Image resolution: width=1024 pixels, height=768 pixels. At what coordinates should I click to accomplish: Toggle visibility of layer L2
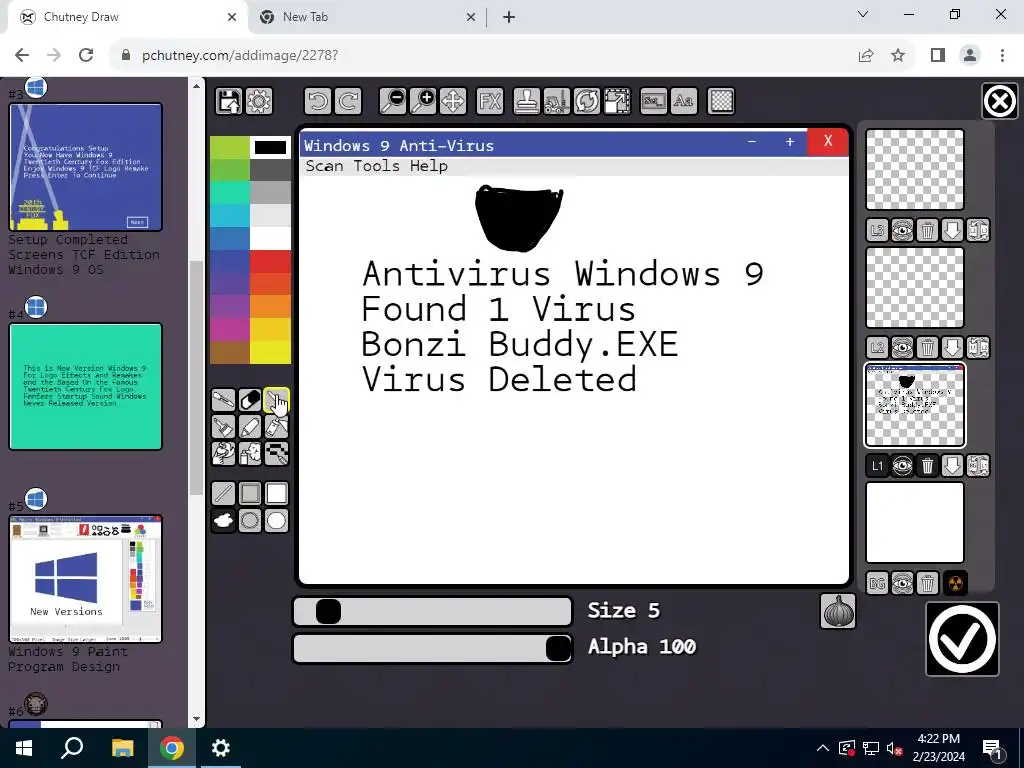[903, 347]
